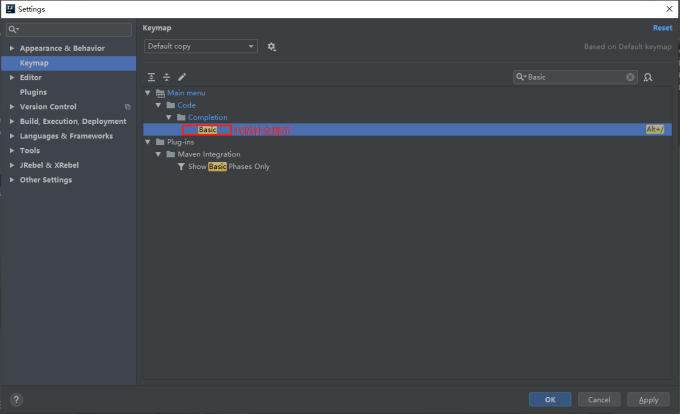Click the Plug-ins tree label
This screenshot has width=681, height=415.
181,142
